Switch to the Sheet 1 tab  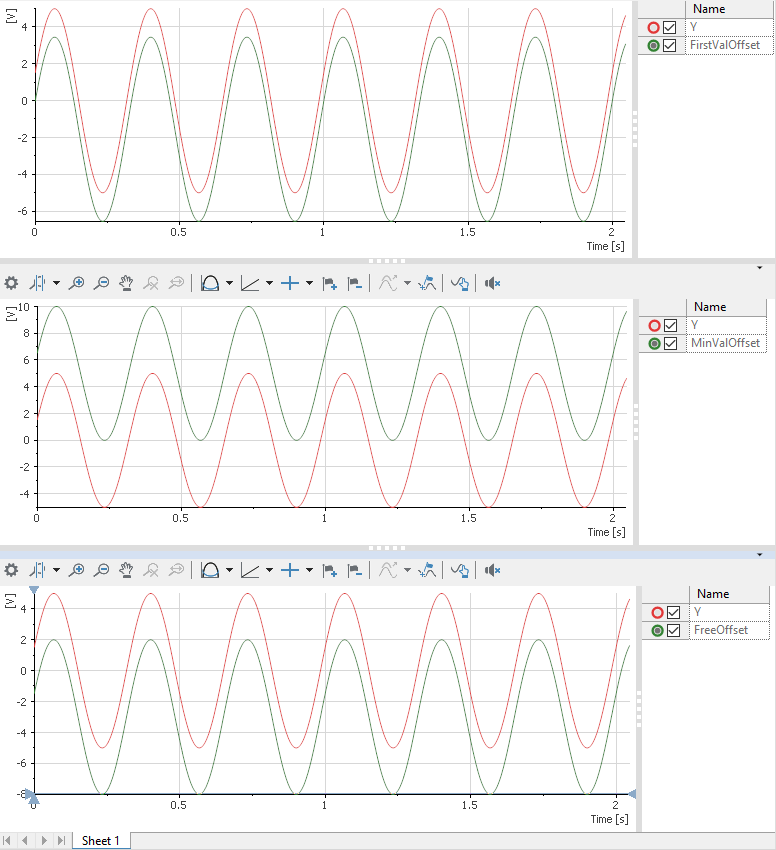pos(100,840)
